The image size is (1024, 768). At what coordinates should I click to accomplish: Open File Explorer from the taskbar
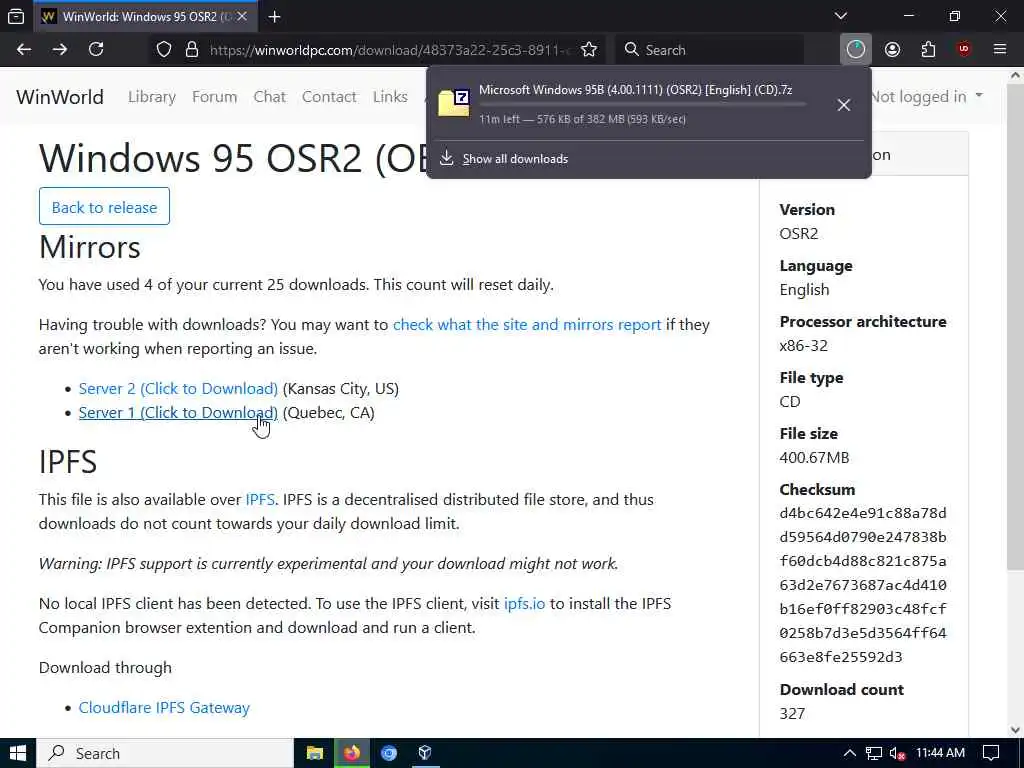[x=315, y=753]
